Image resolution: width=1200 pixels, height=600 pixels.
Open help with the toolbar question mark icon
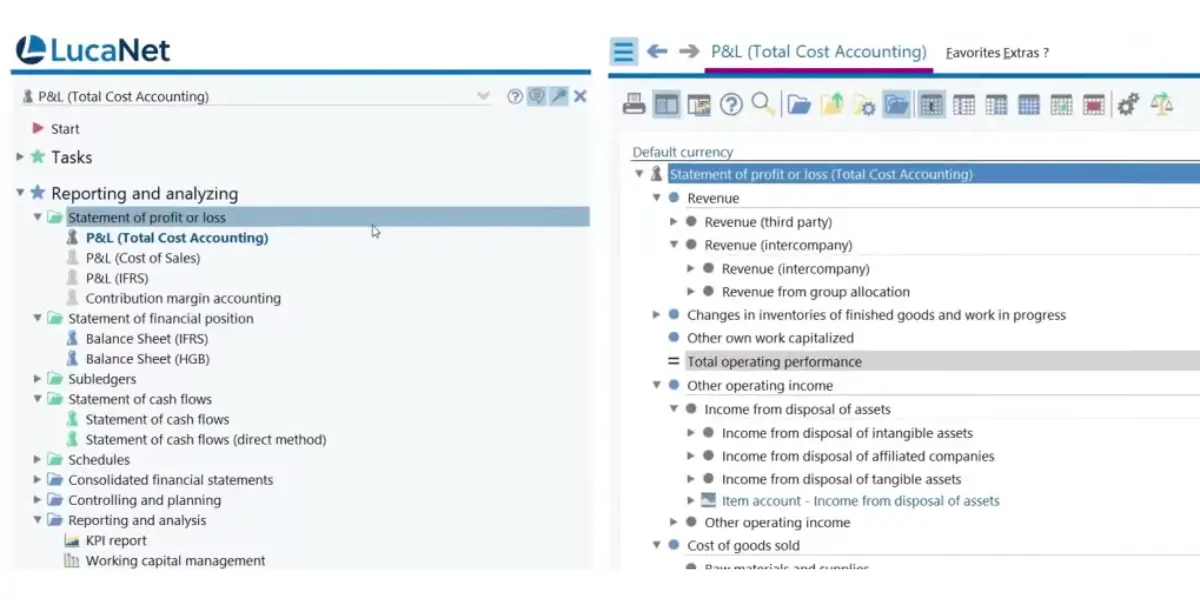click(731, 104)
